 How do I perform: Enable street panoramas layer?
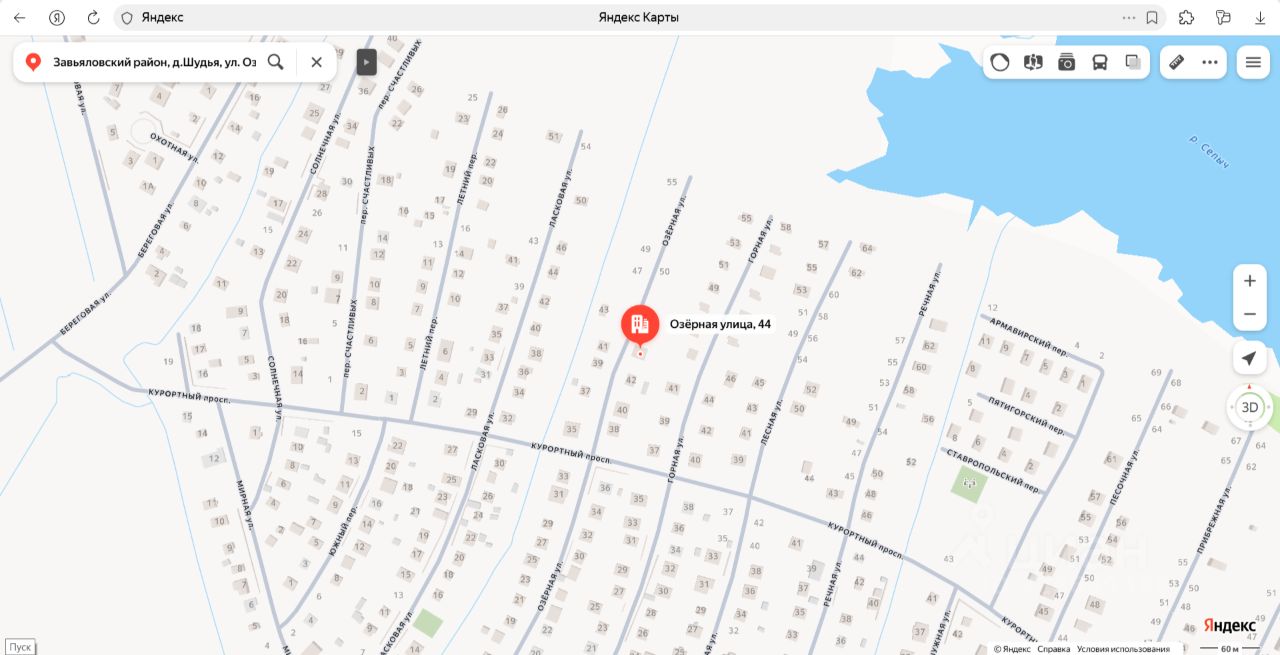[1034, 62]
